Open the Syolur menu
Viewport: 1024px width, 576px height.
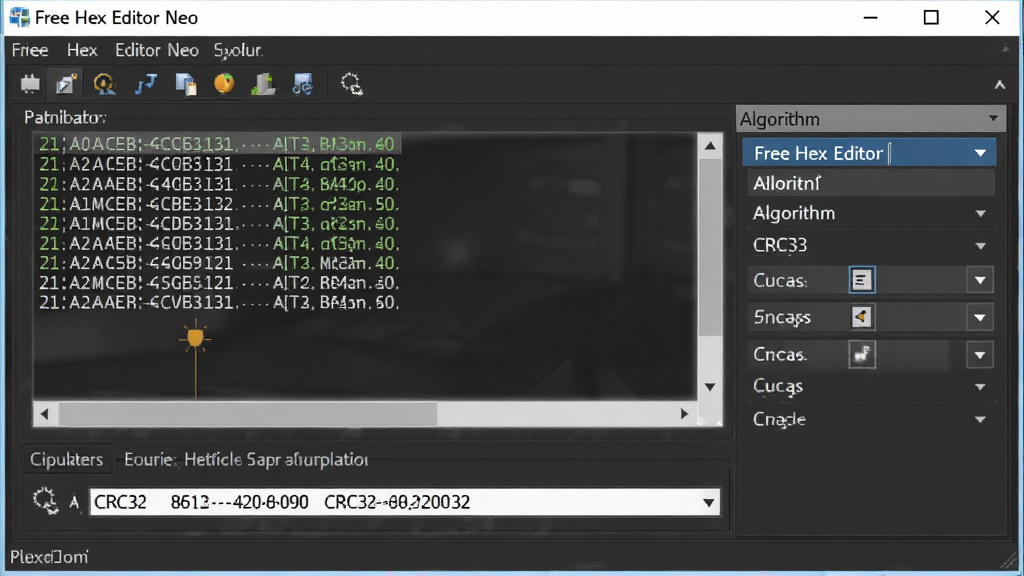tap(238, 50)
